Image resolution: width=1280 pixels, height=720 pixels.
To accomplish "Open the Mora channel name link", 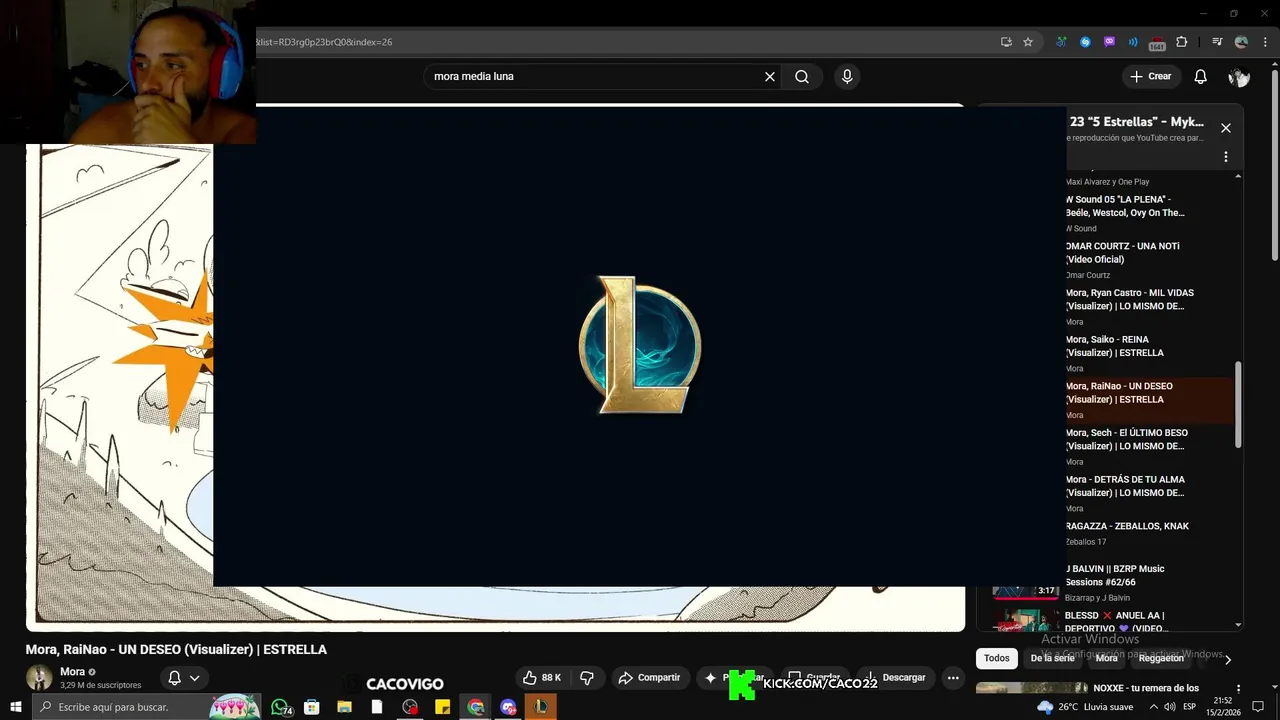I will [72, 672].
